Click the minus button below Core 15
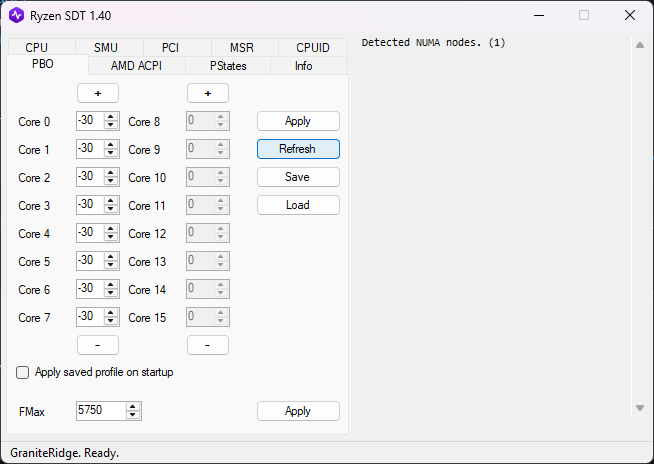Screen dimensions: 654x464 point(208,345)
